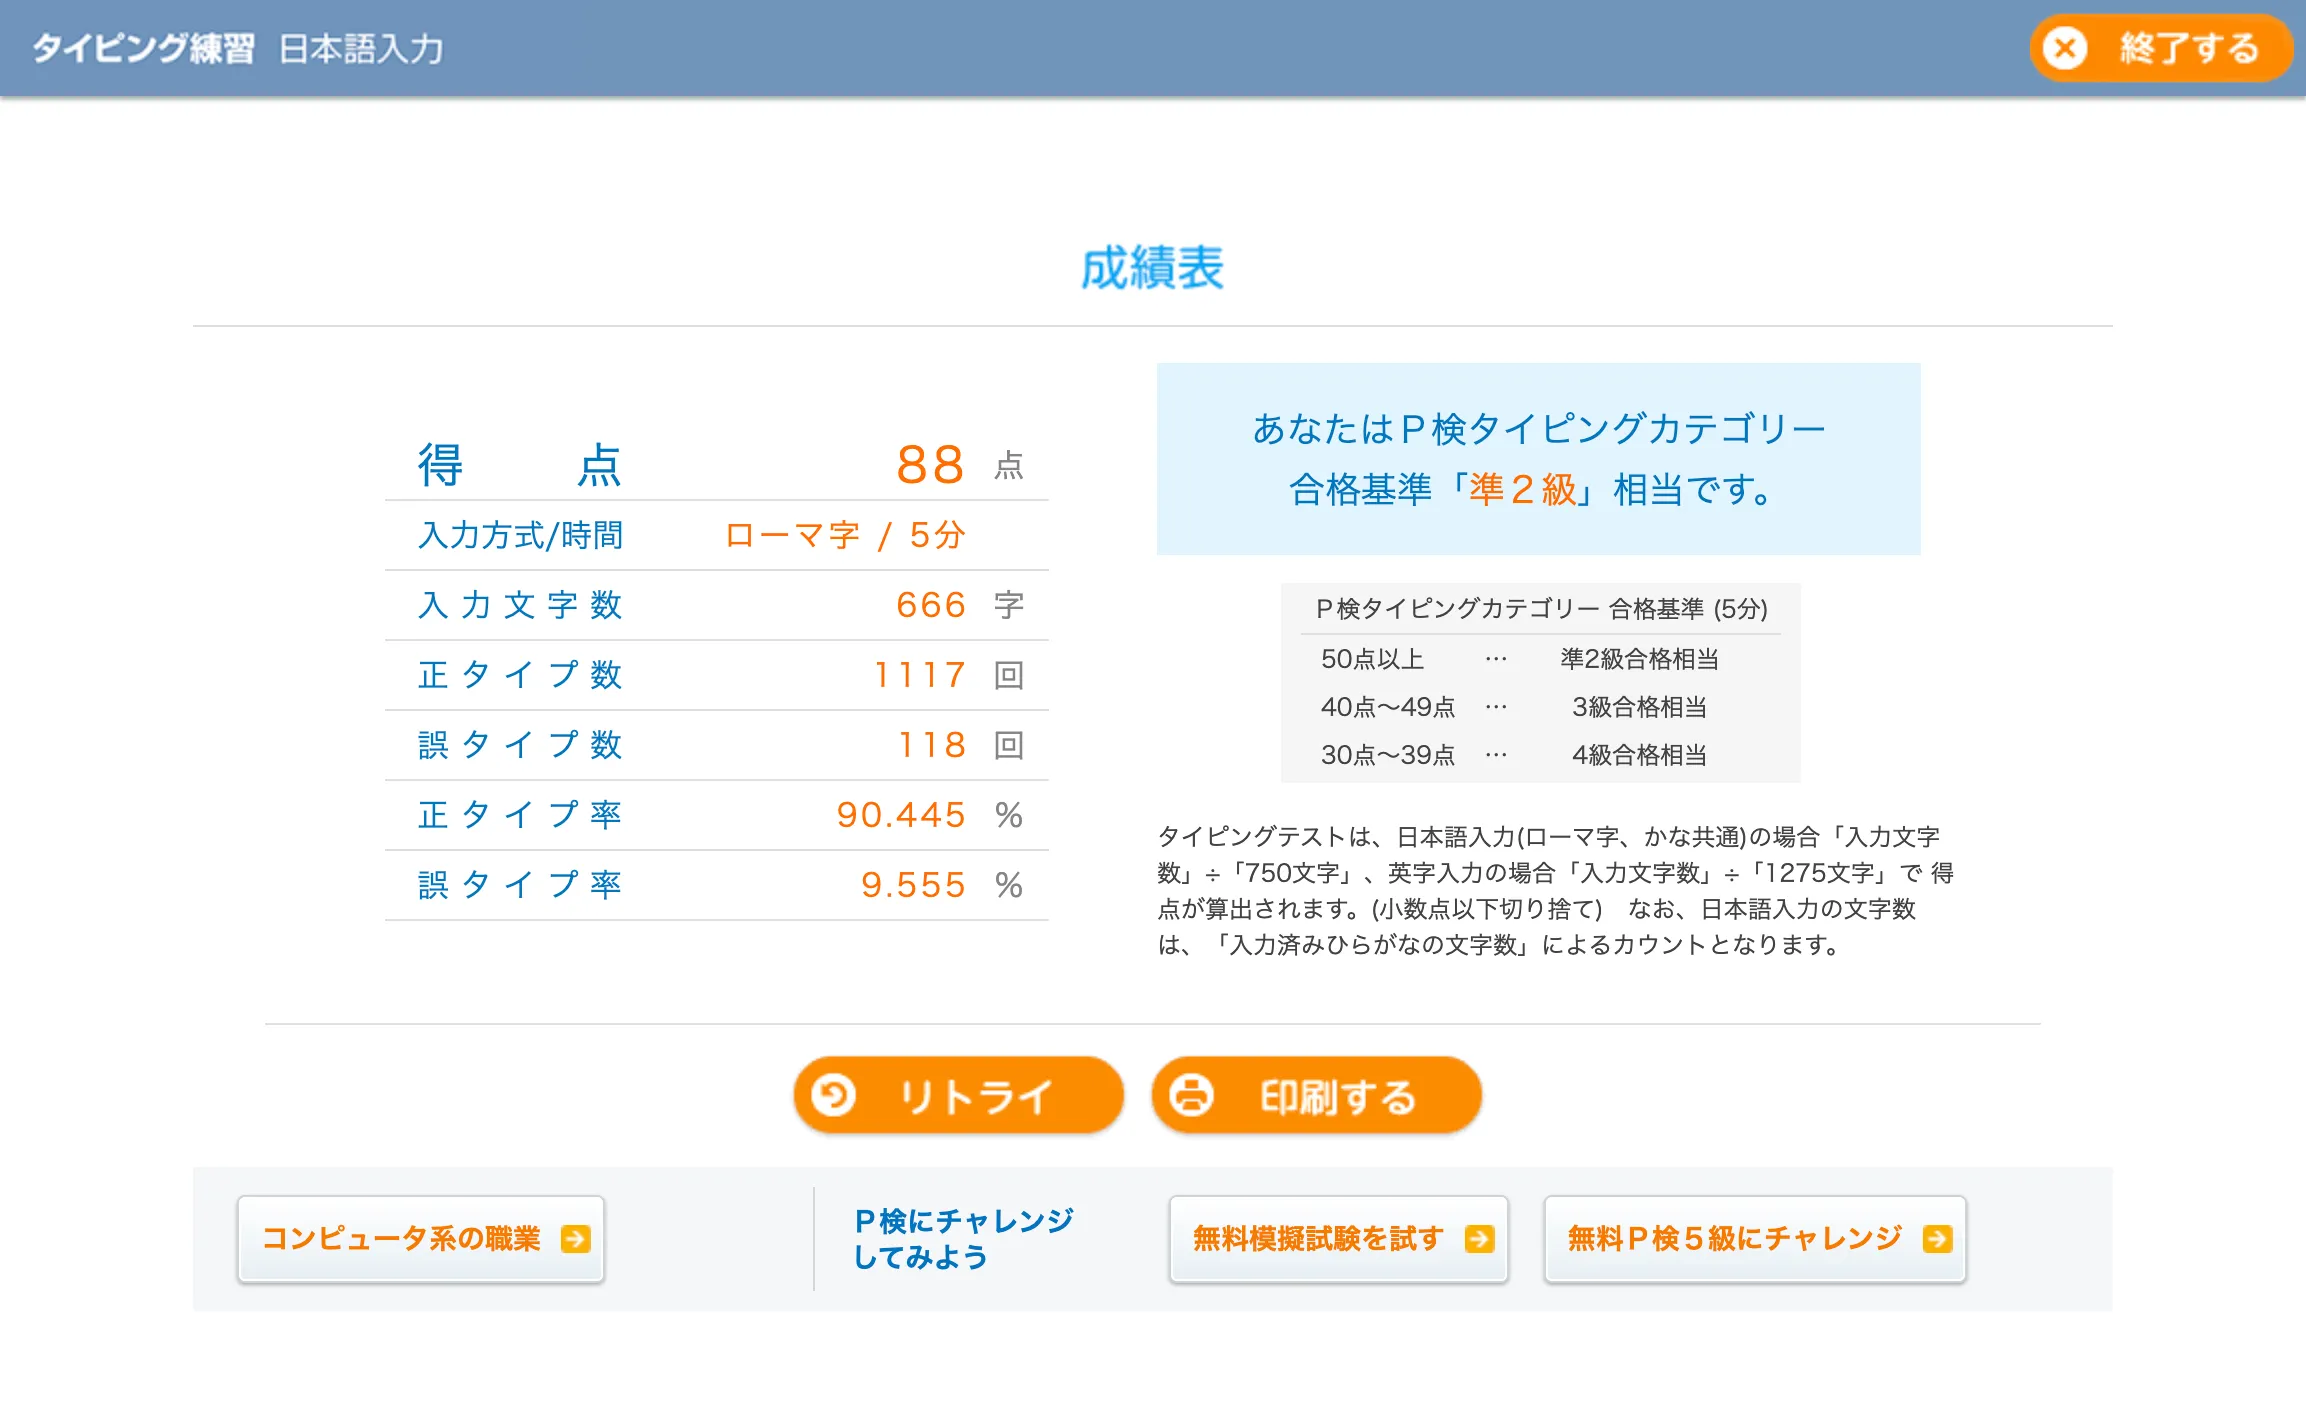Click the 終了する exit button

pyautogui.click(x=2161, y=48)
